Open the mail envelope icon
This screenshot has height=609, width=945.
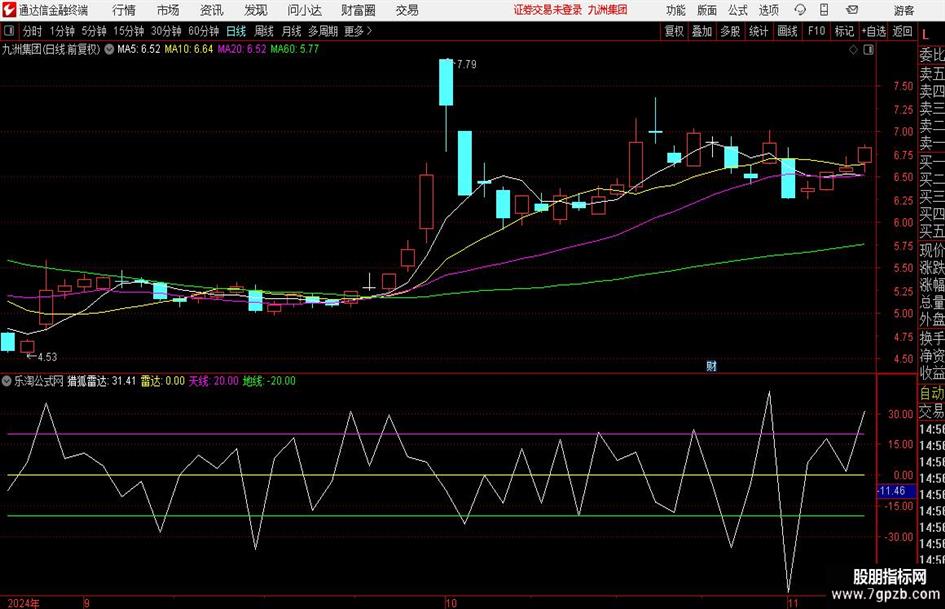(x=852, y=10)
